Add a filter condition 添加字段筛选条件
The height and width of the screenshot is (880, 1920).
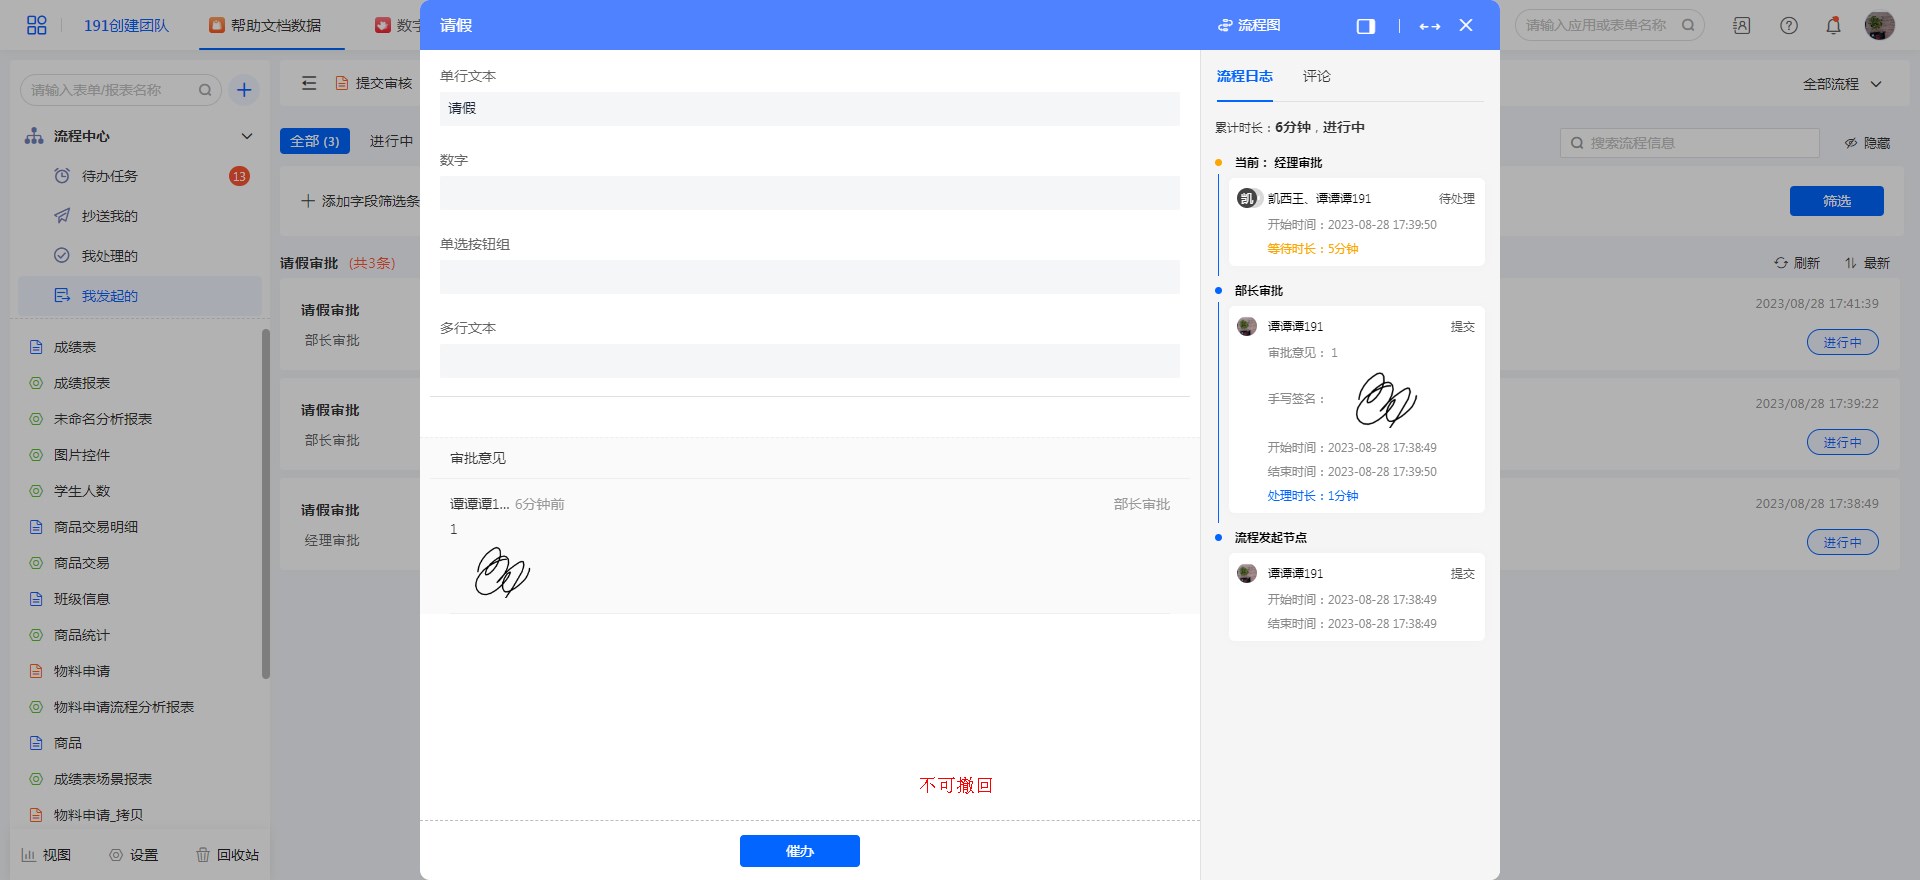coord(361,201)
